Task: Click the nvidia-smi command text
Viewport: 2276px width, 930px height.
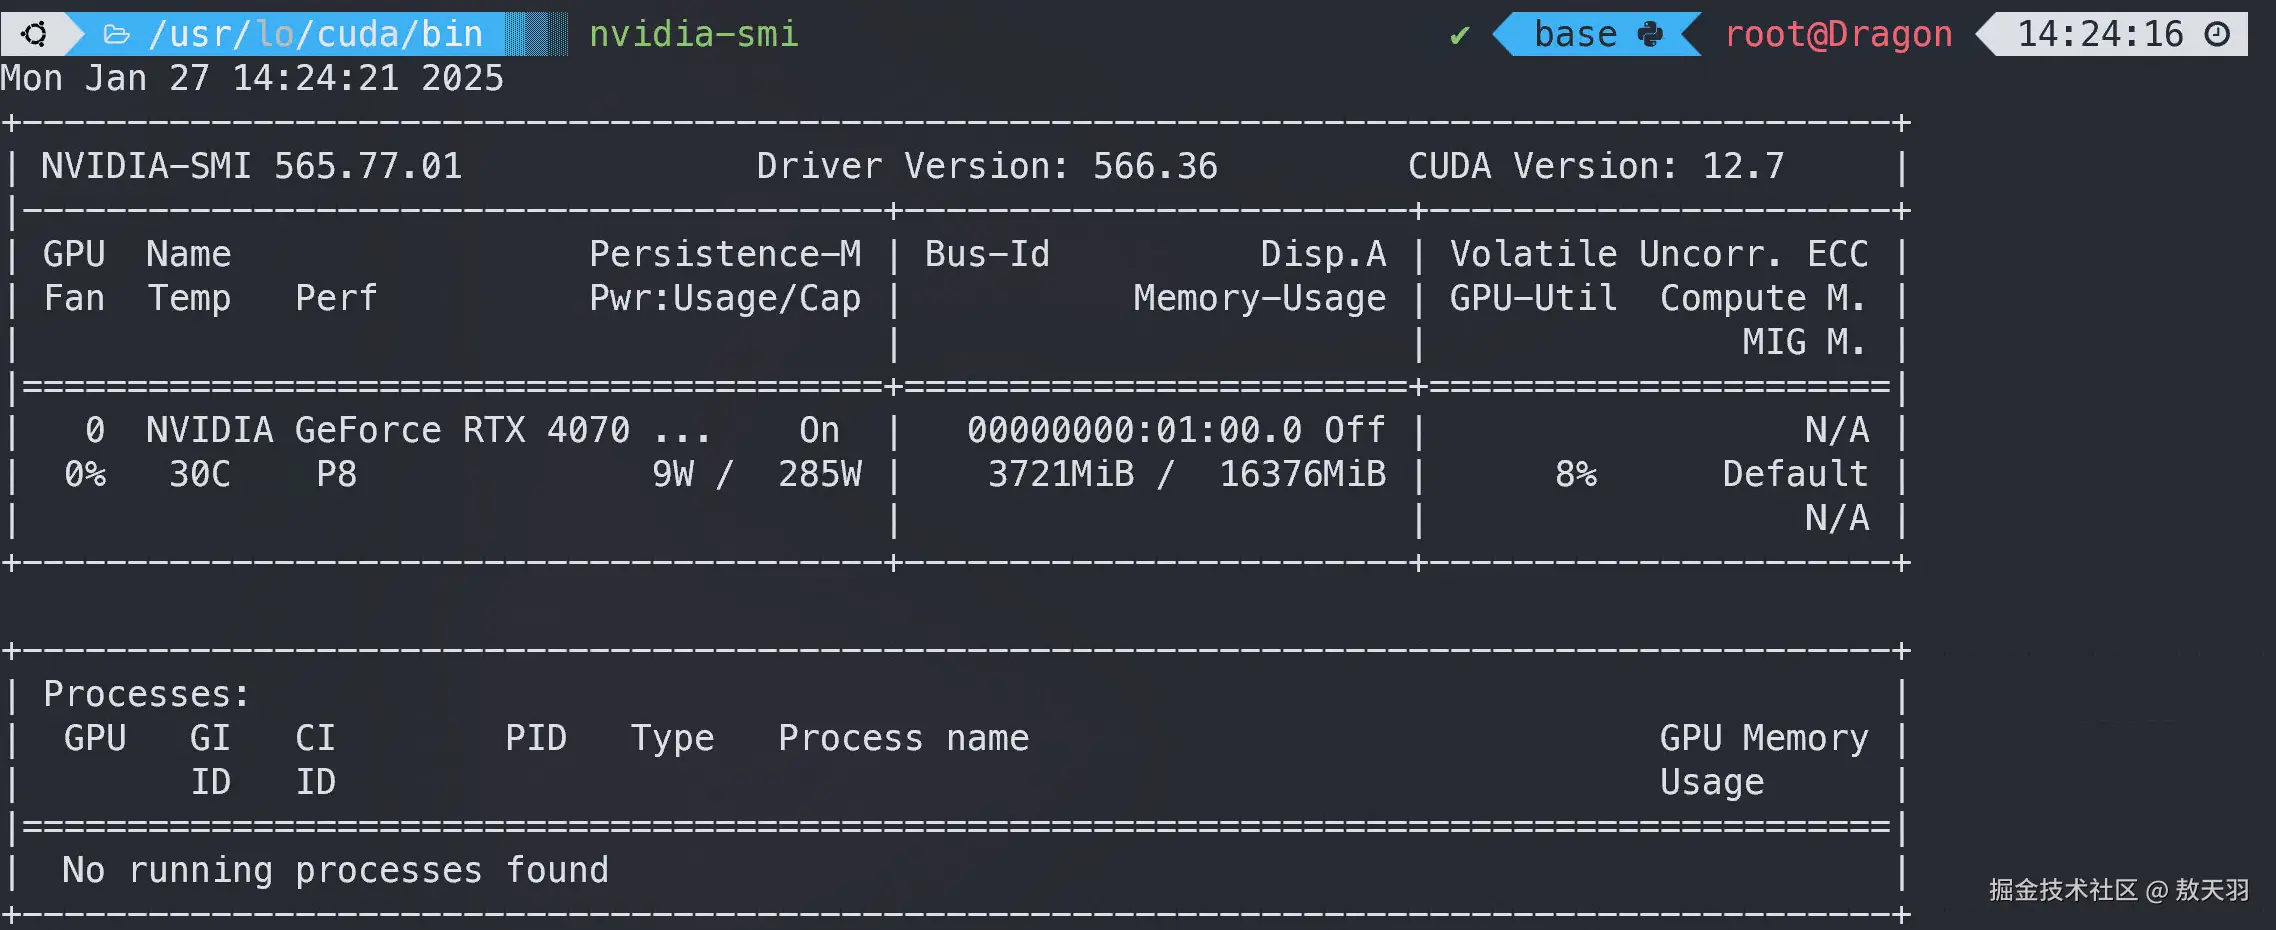Action: [693, 35]
